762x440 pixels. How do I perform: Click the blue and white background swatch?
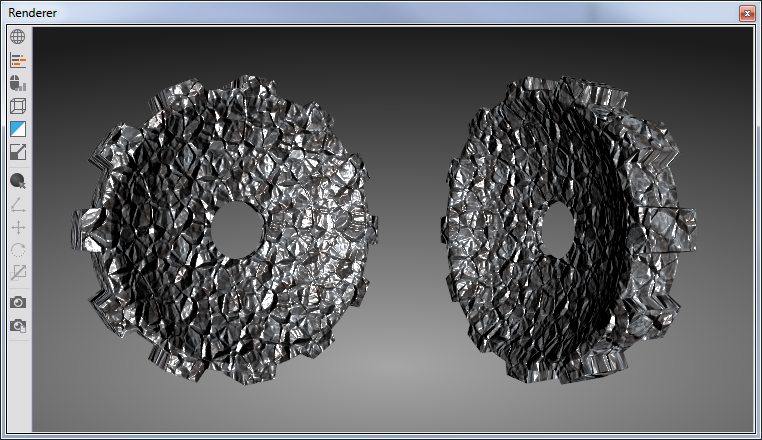pos(18,129)
